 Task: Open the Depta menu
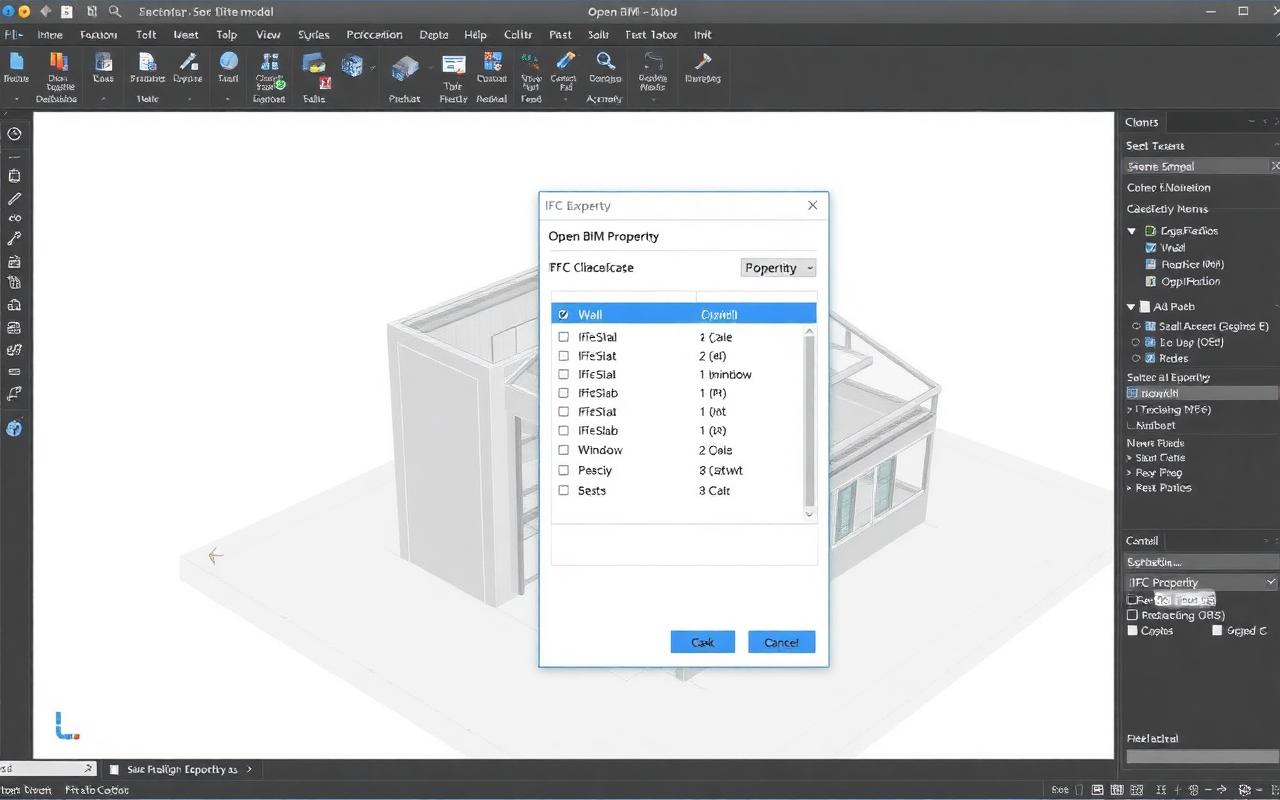click(434, 34)
